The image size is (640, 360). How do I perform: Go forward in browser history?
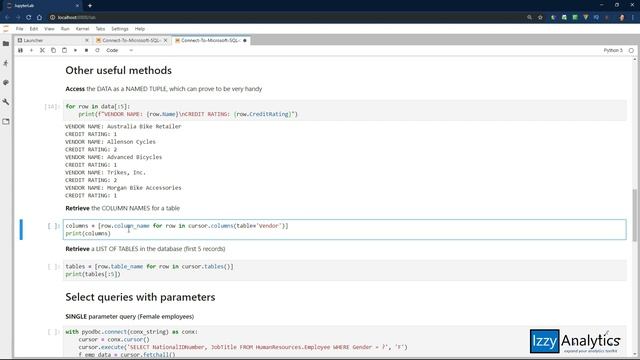[x=18, y=17]
